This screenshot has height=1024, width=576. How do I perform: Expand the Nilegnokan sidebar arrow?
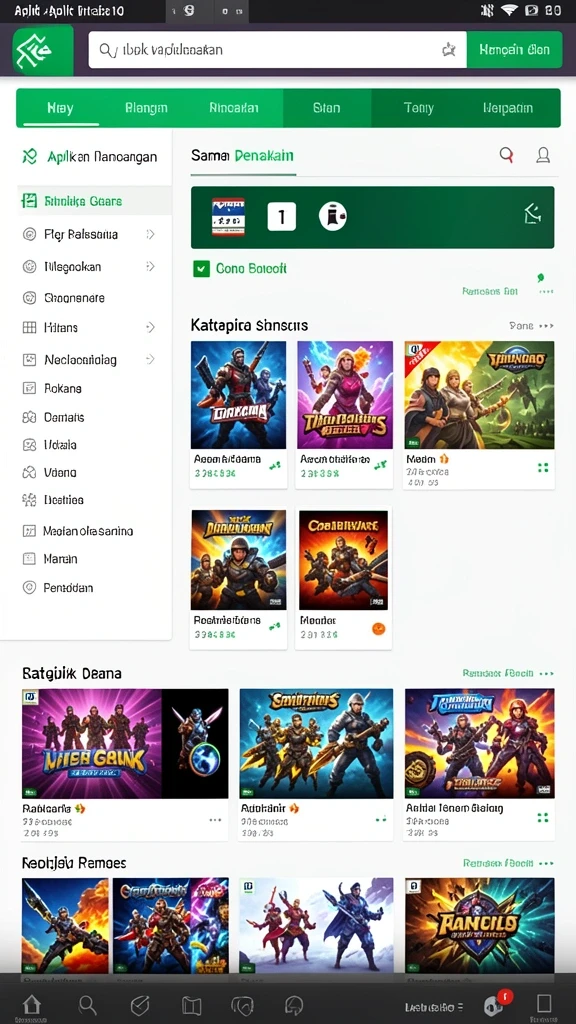[150, 266]
